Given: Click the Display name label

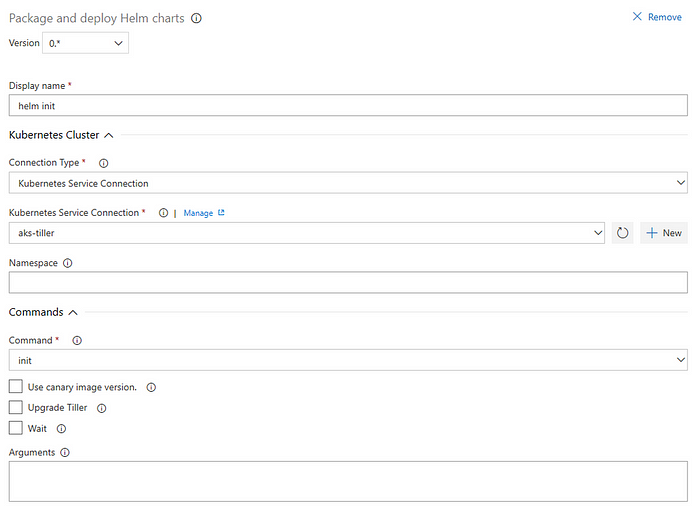Looking at the screenshot, I should (x=37, y=86).
